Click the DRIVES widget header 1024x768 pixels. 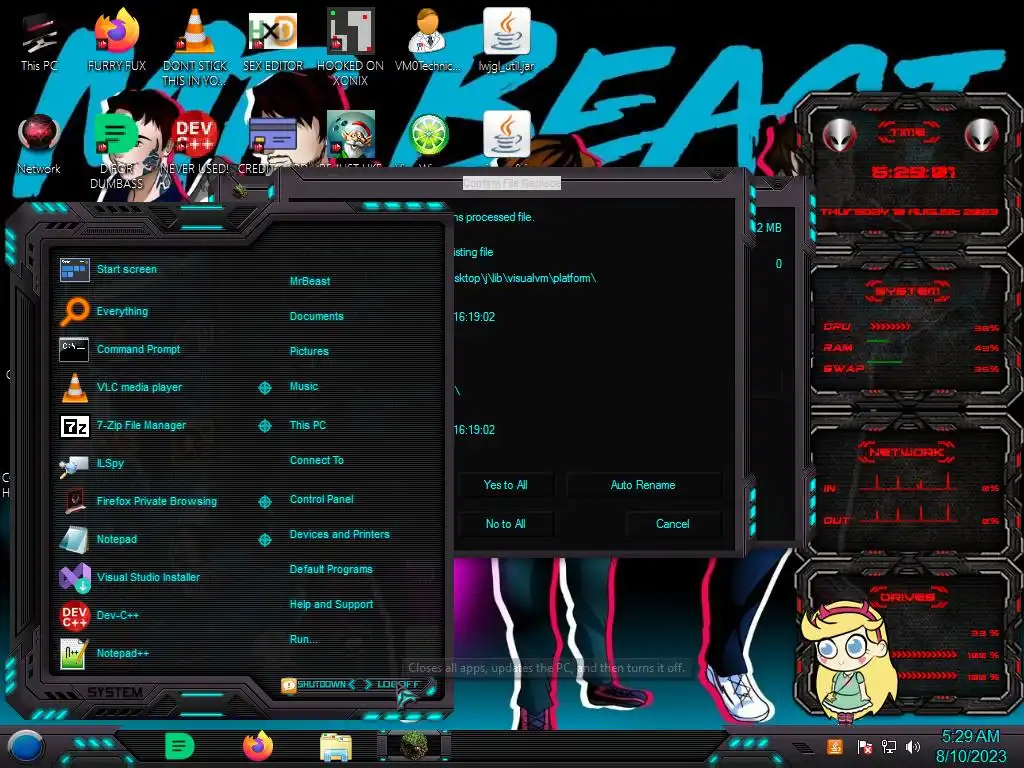coord(908,597)
